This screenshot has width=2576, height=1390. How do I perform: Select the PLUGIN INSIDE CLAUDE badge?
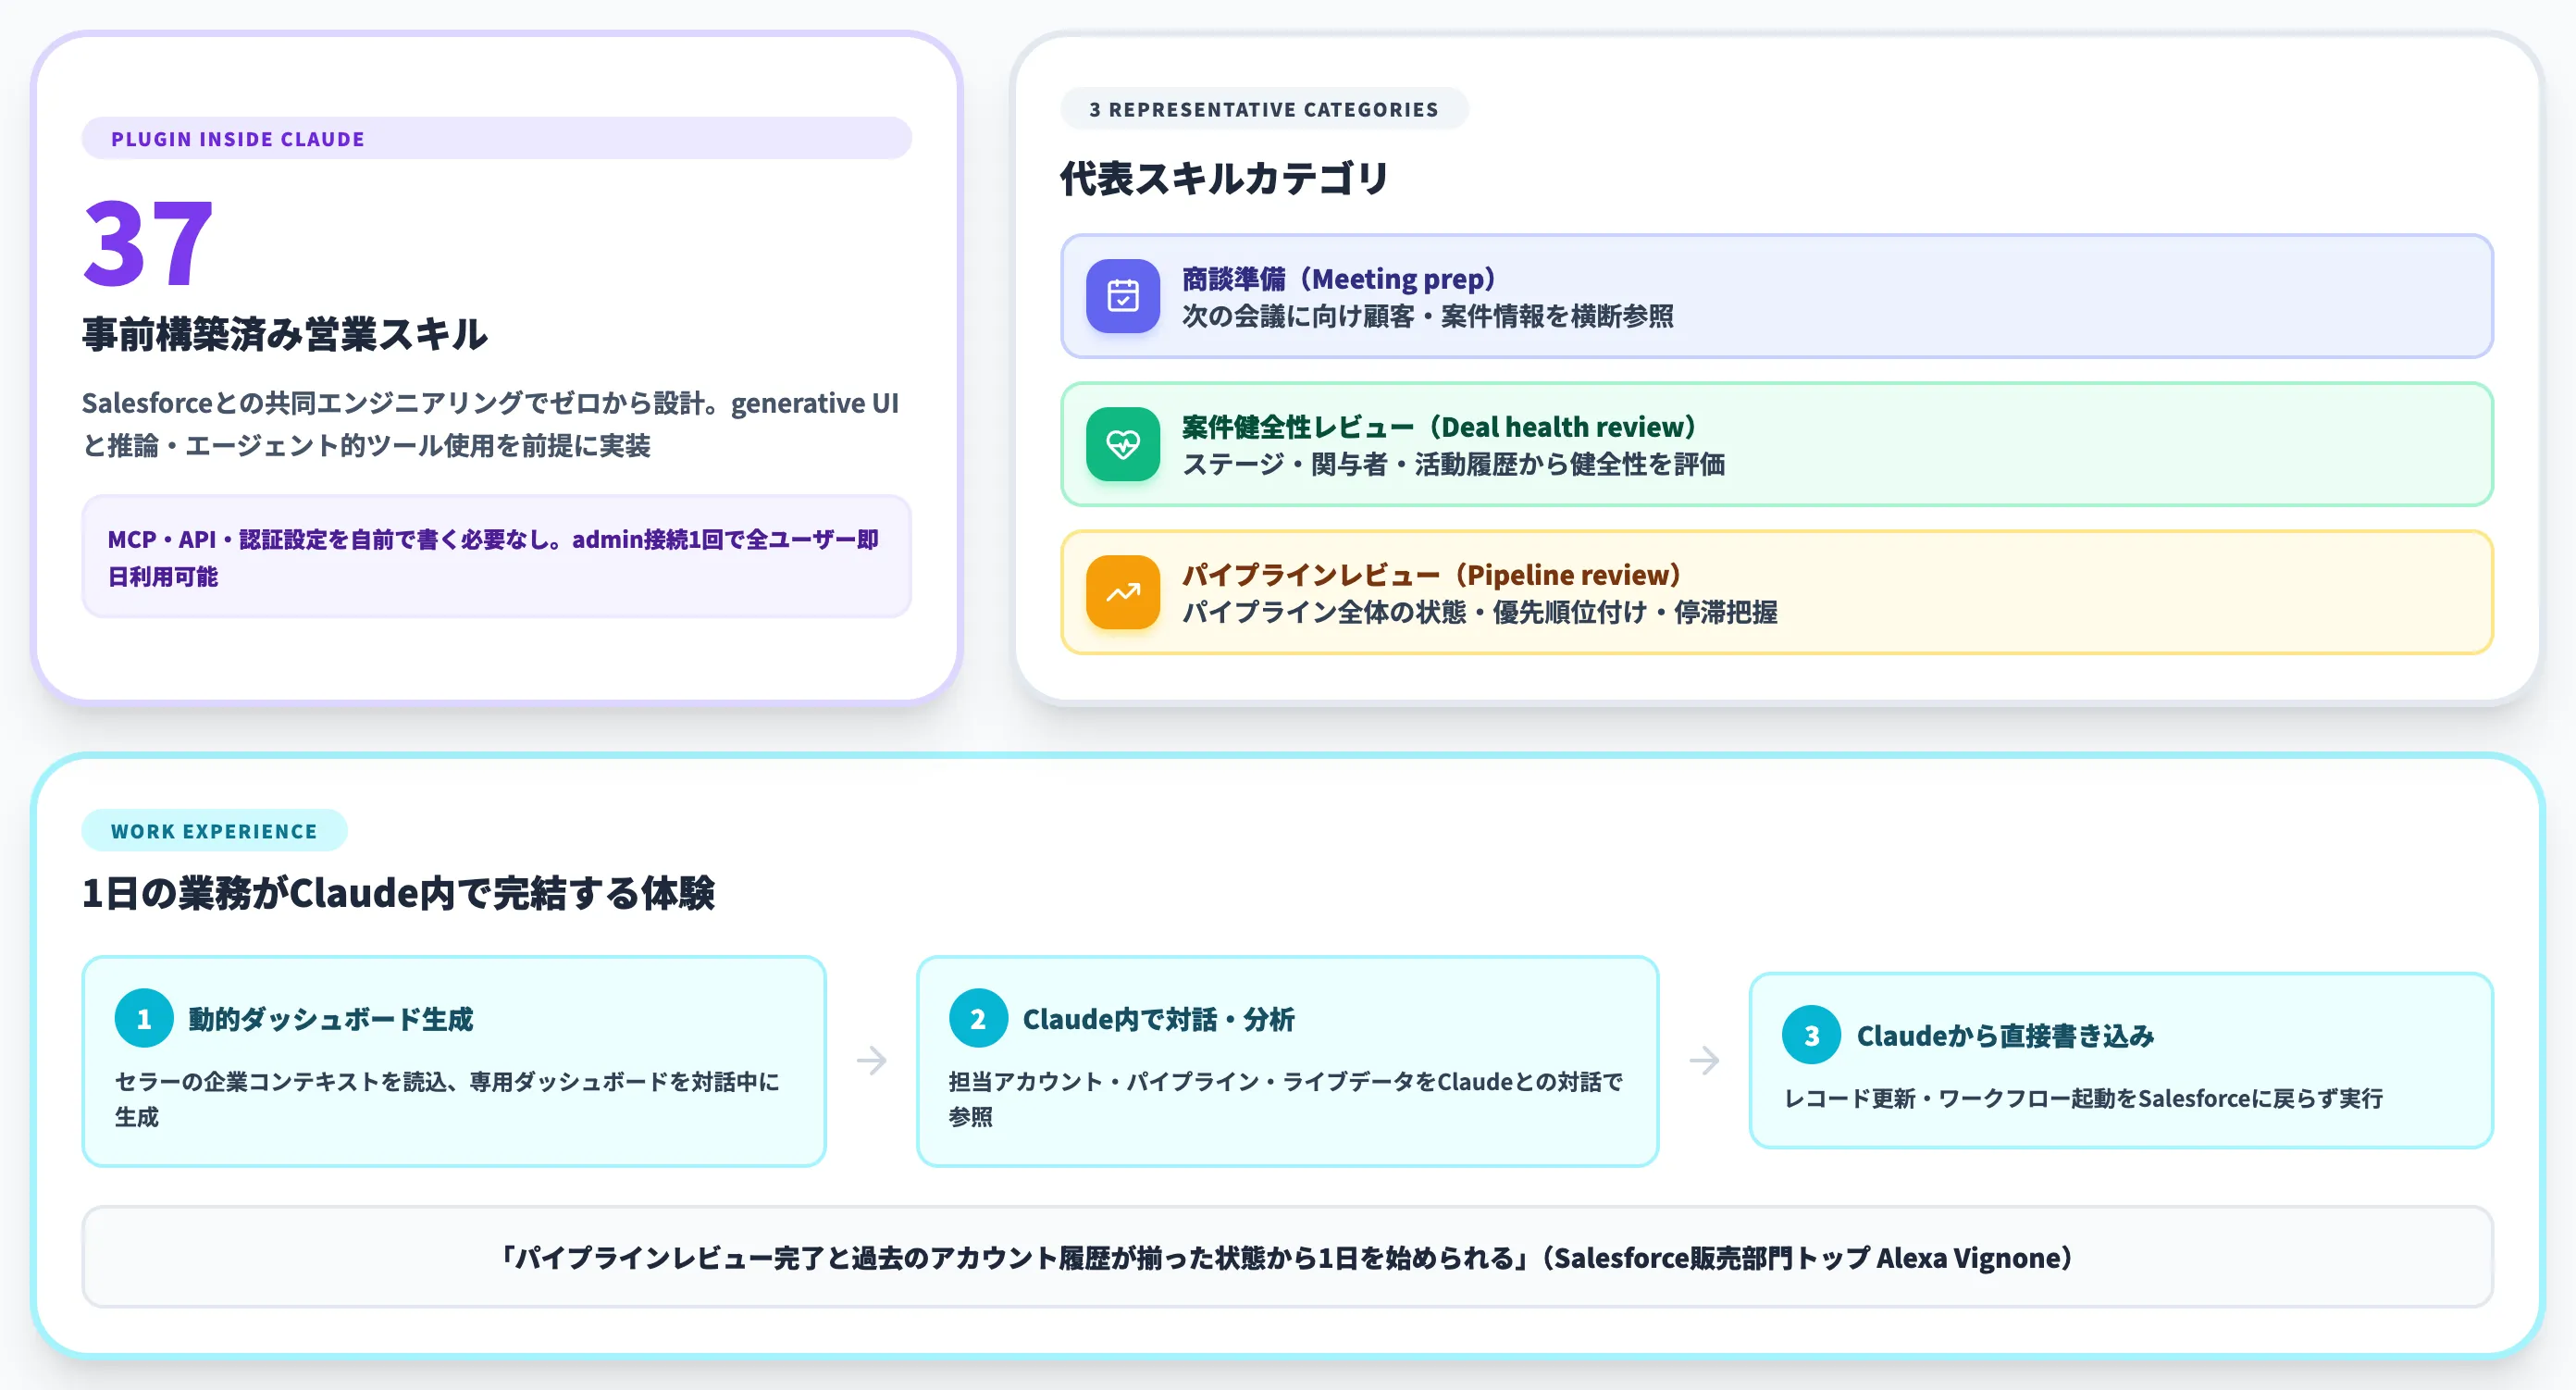pyautogui.click(x=496, y=138)
